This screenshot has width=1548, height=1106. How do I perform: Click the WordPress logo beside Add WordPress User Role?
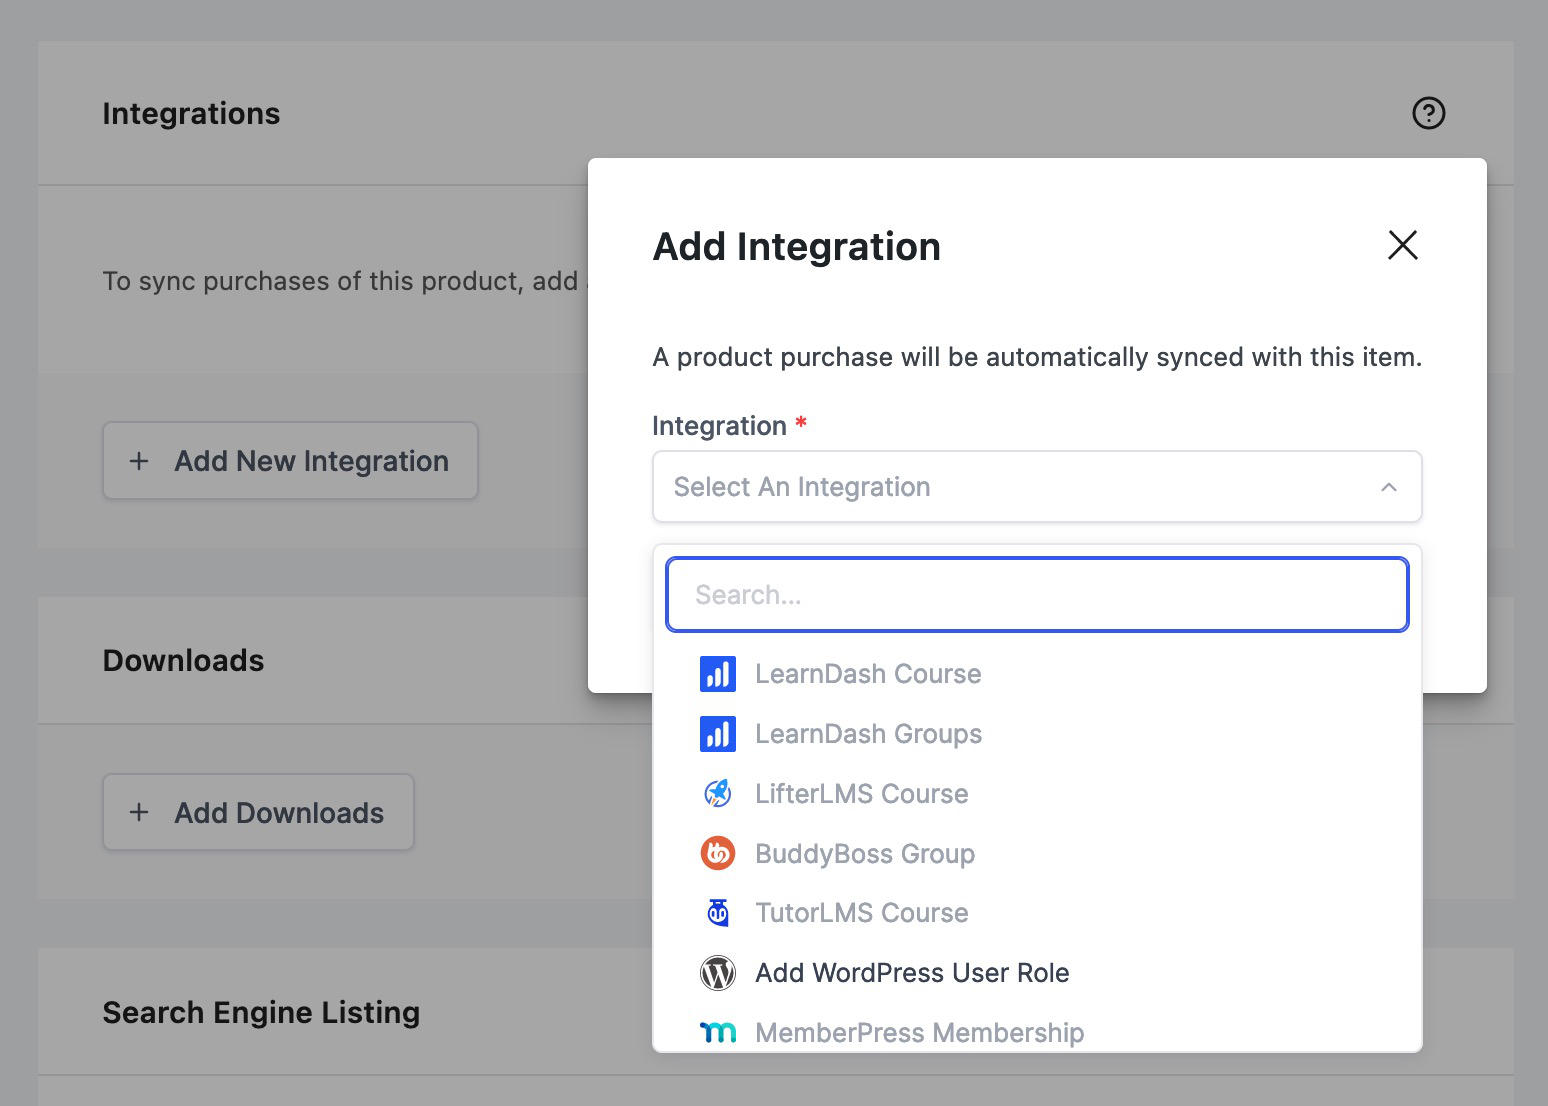click(x=717, y=972)
